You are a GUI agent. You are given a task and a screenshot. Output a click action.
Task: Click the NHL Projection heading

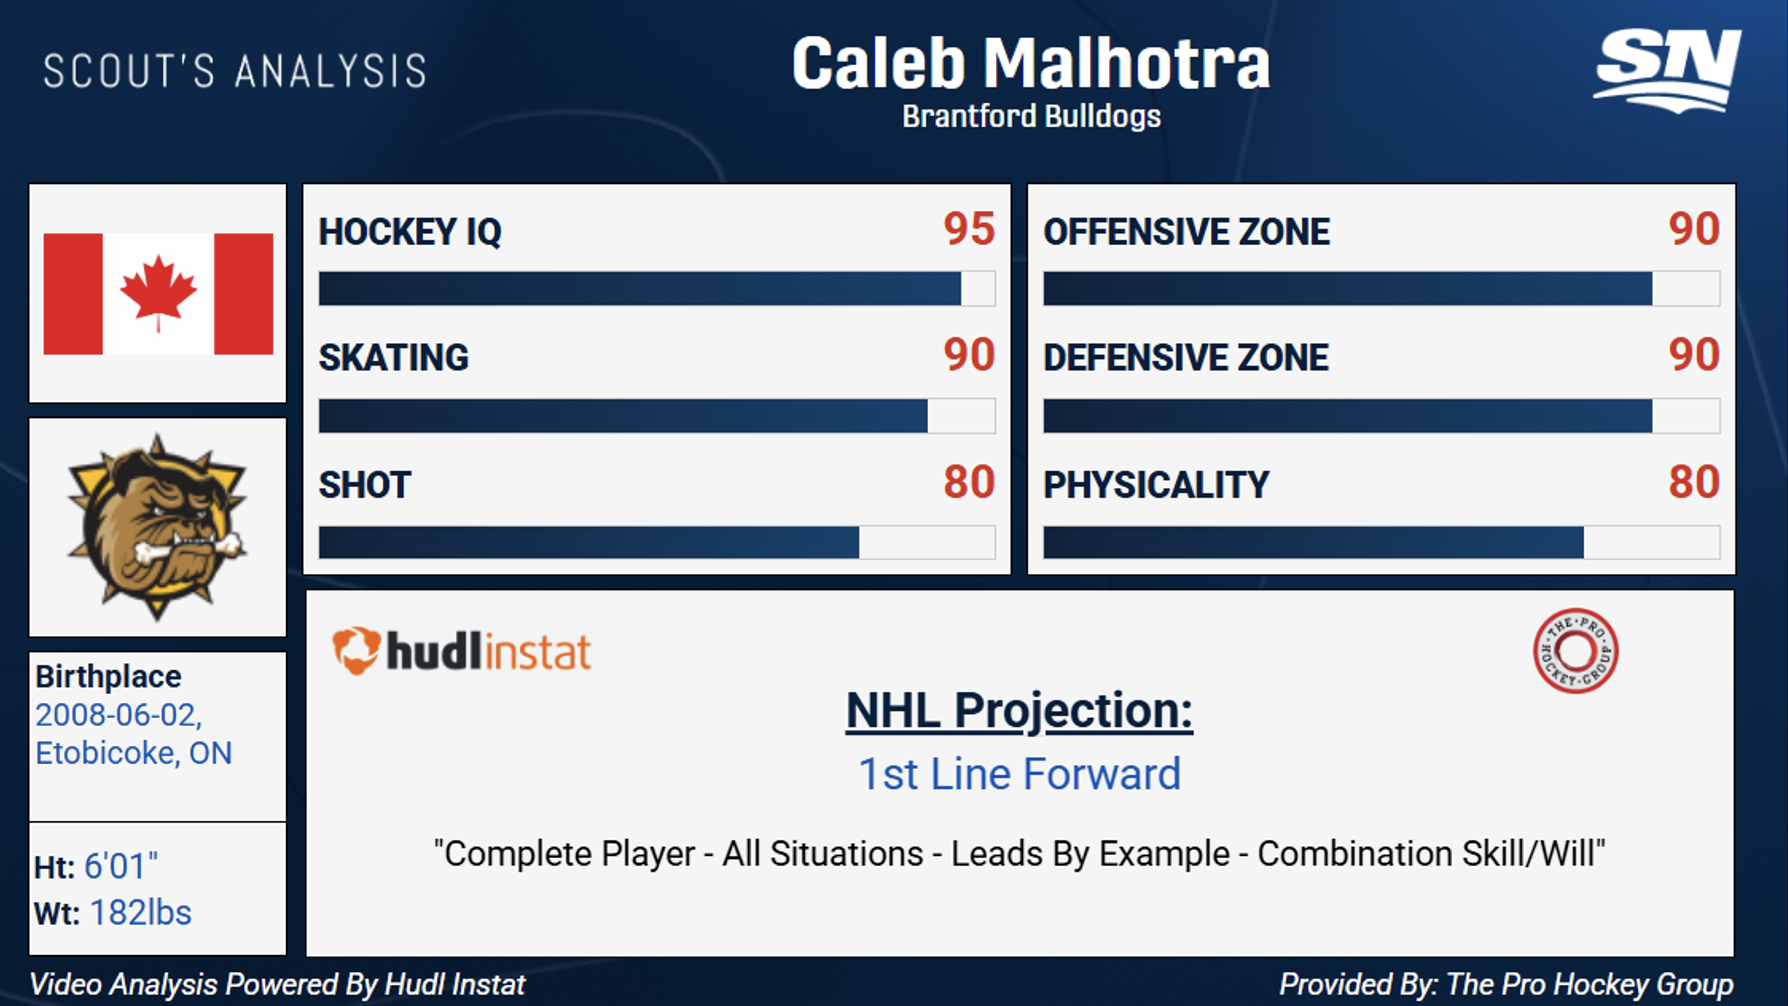(x=1019, y=711)
